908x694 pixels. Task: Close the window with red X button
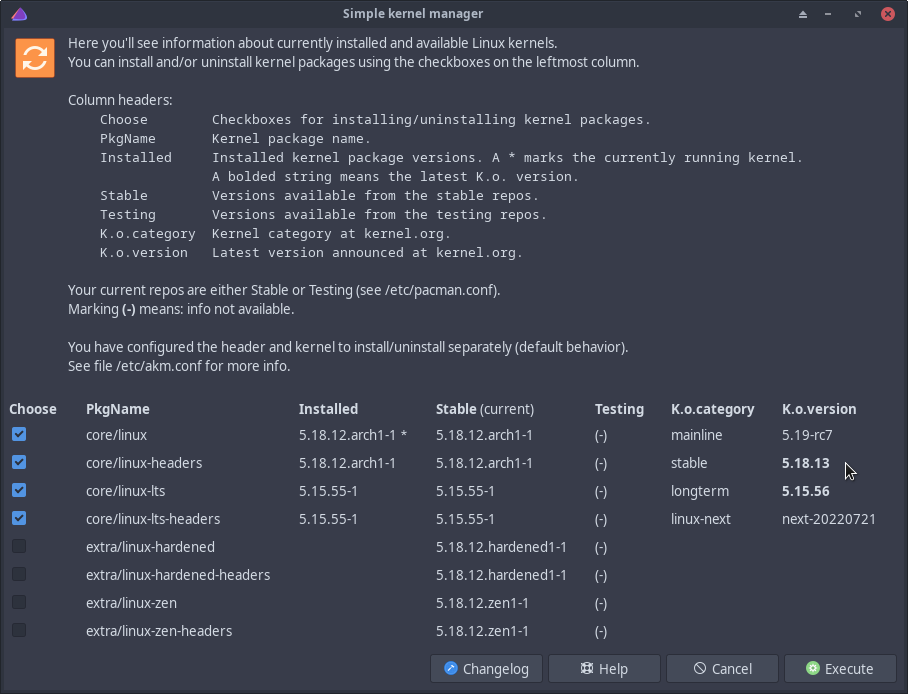click(887, 14)
